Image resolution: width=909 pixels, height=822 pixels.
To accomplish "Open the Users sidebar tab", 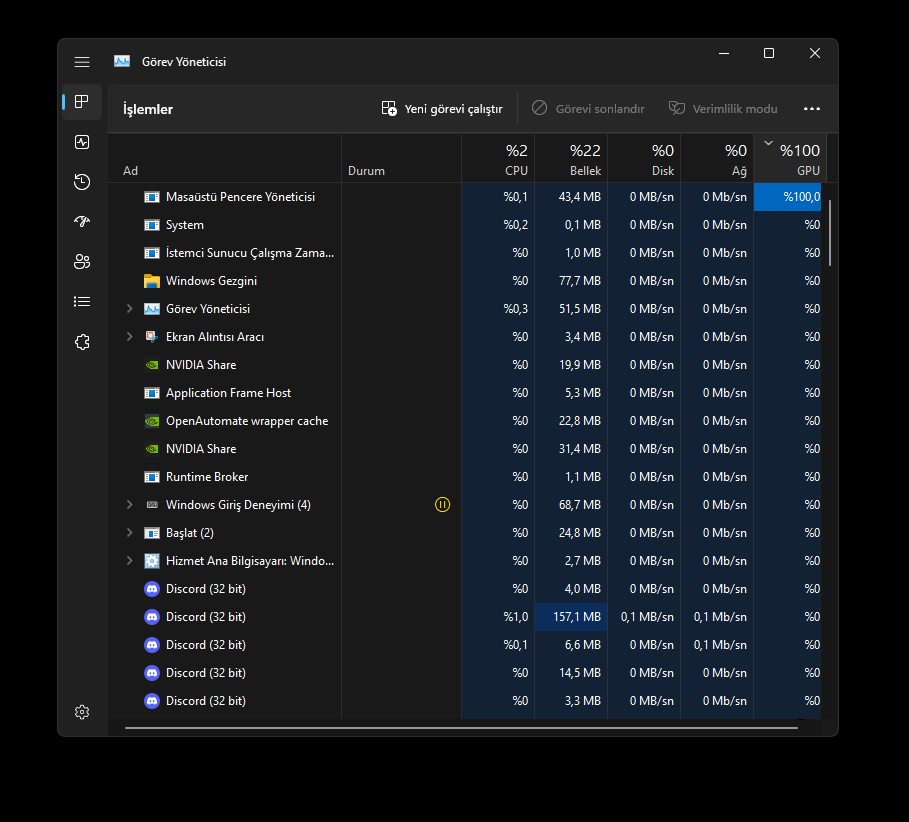I will point(82,261).
